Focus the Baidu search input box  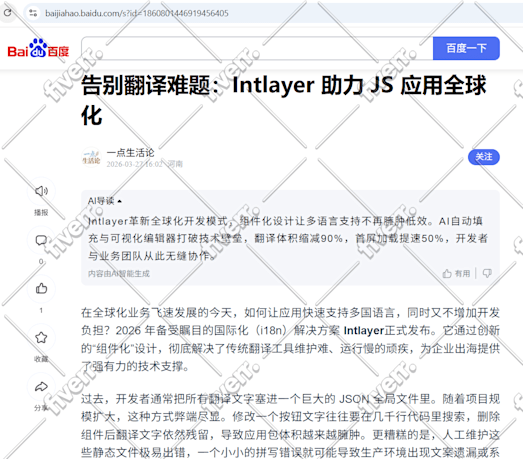tap(257, 48)
